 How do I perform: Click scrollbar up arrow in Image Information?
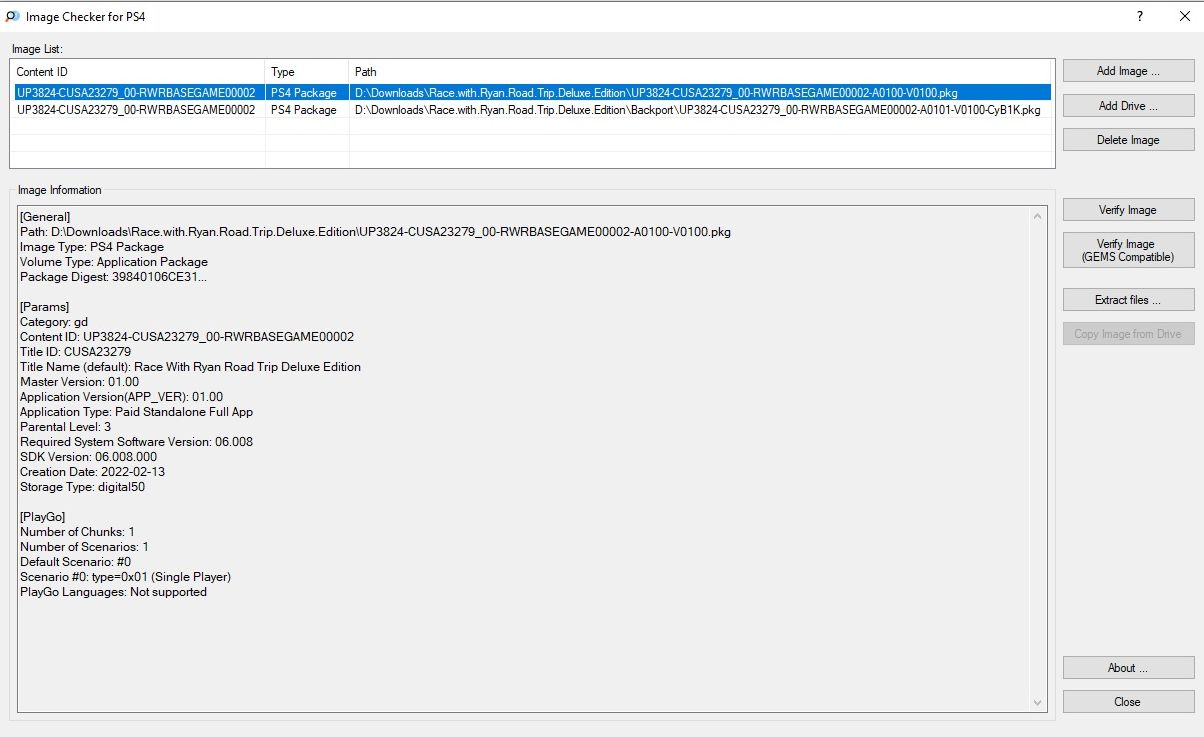click(x=1040, y=214)
